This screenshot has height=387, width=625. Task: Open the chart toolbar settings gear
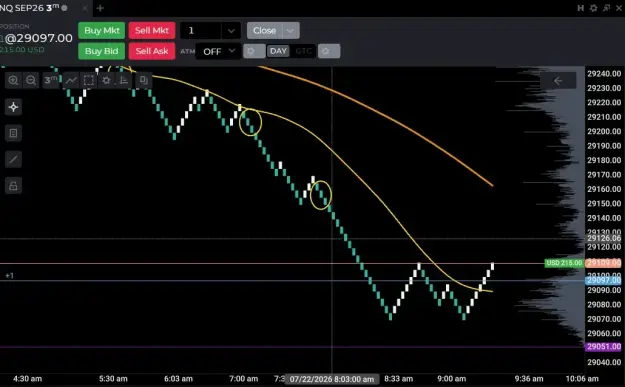106,80
